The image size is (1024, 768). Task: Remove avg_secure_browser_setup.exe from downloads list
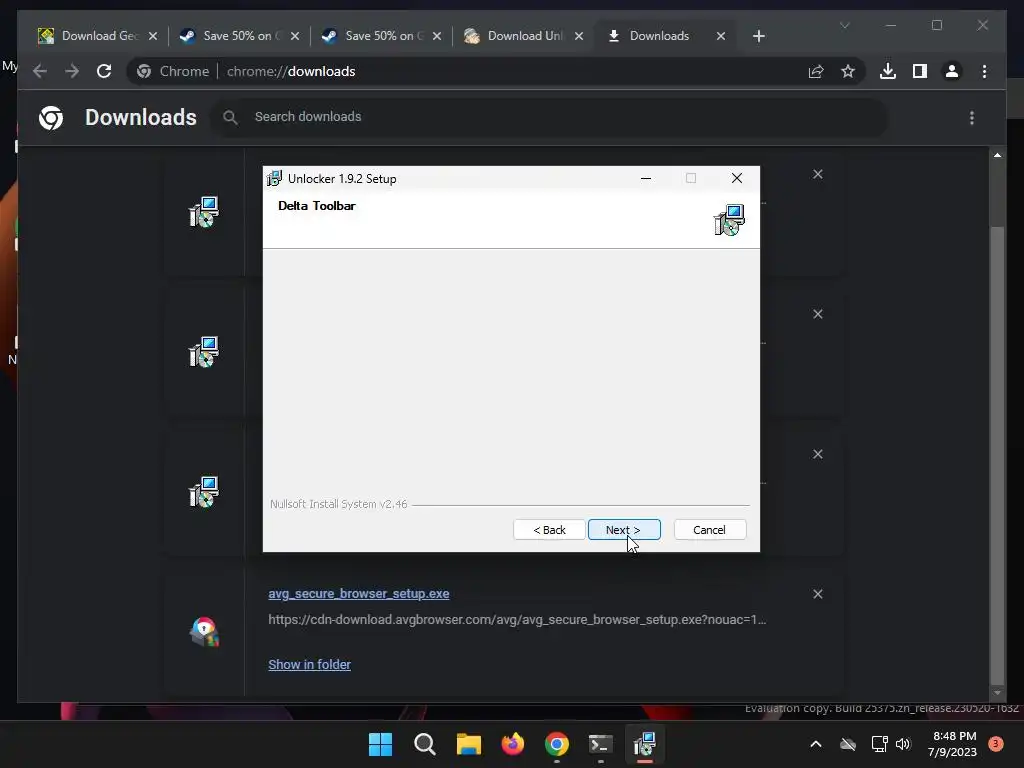click(x=818, y=594)
